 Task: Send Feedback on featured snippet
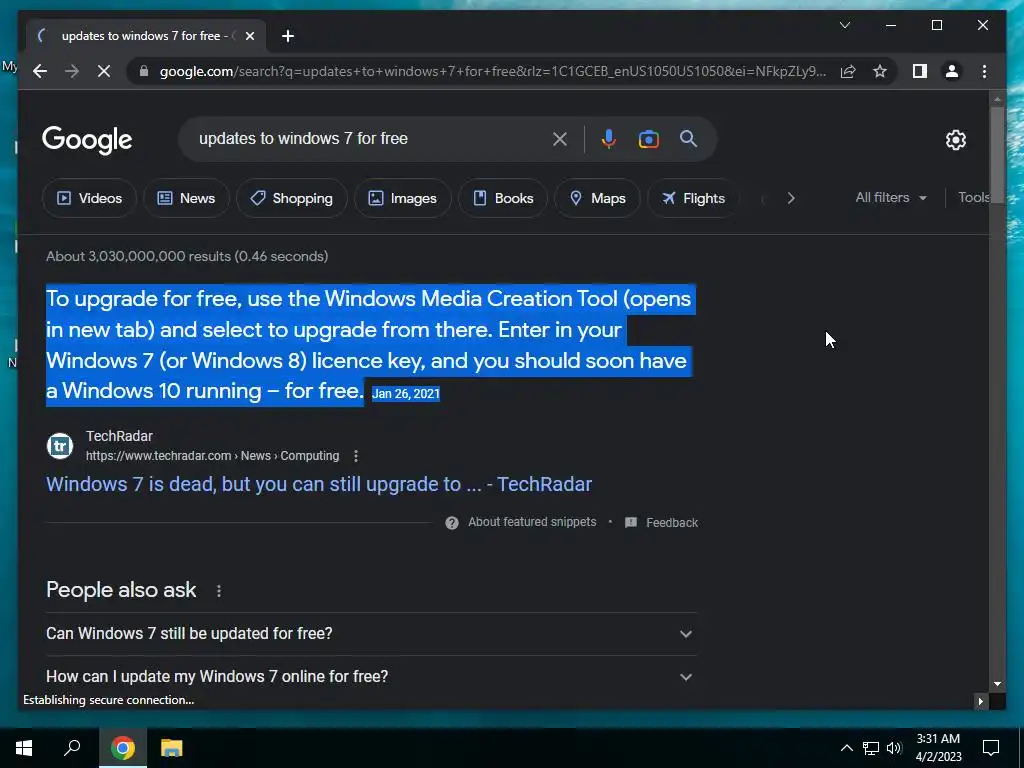661,522
